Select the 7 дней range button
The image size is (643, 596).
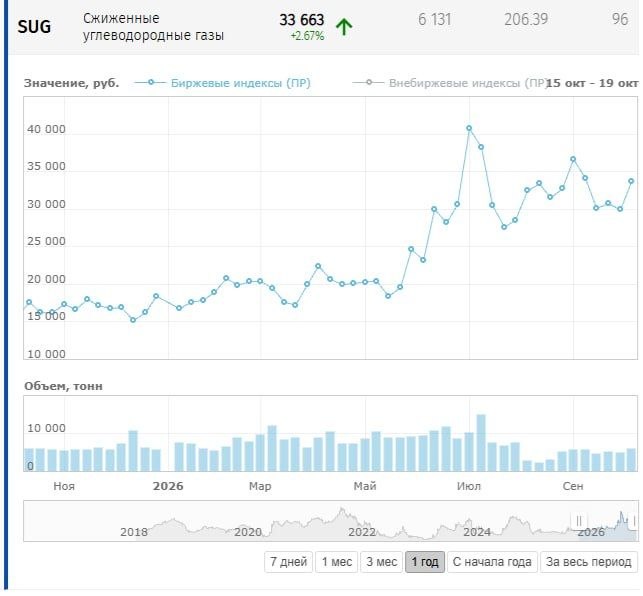288,562
